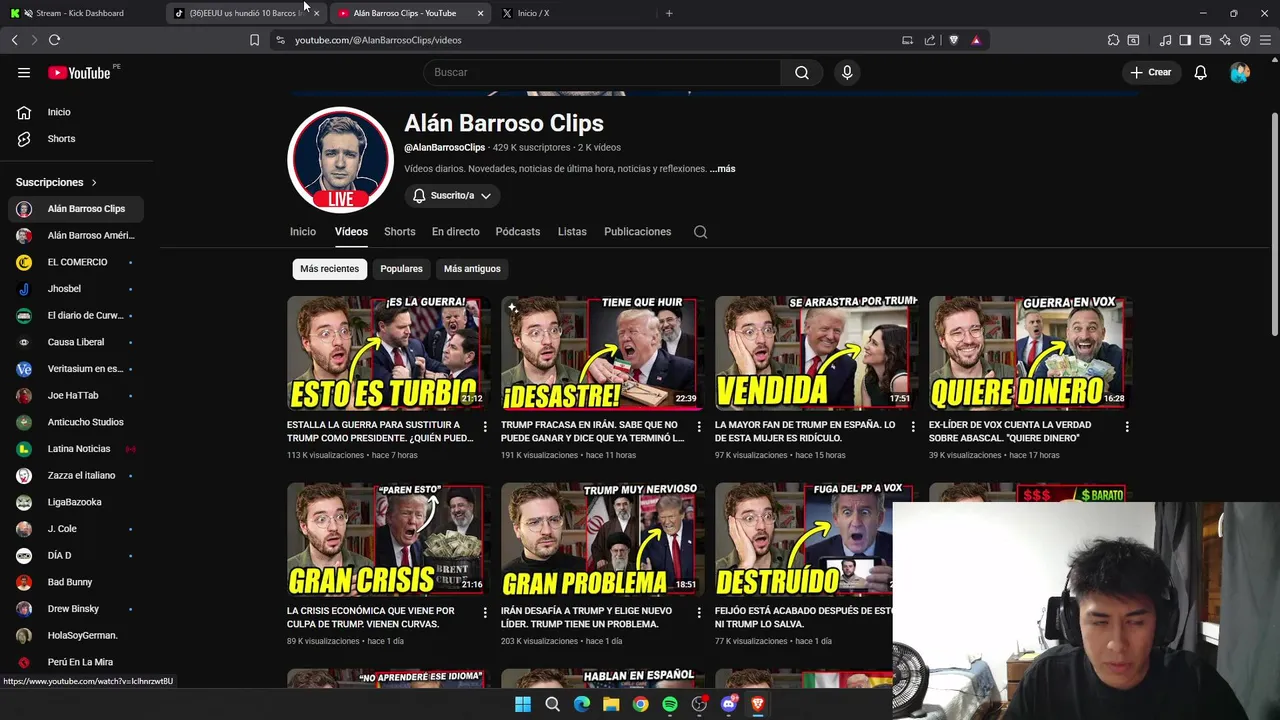Open Pódcasts tab
1280x720 pixels.
pyautogui.click(x=517, y=232)
